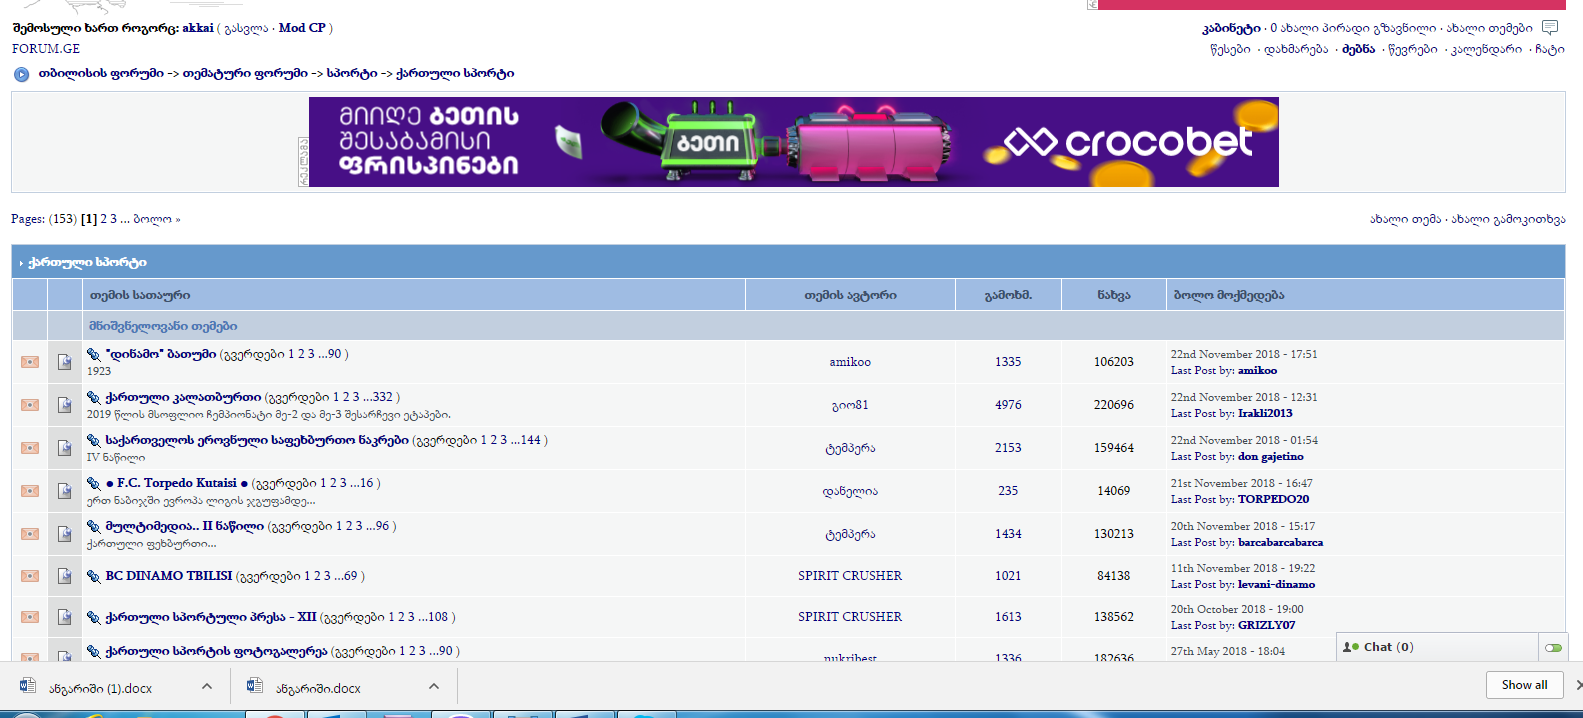Open topic author SPIRIT CRUSHER in BC DINAMO row
The image size is (1583, 718).
(850, 576)
